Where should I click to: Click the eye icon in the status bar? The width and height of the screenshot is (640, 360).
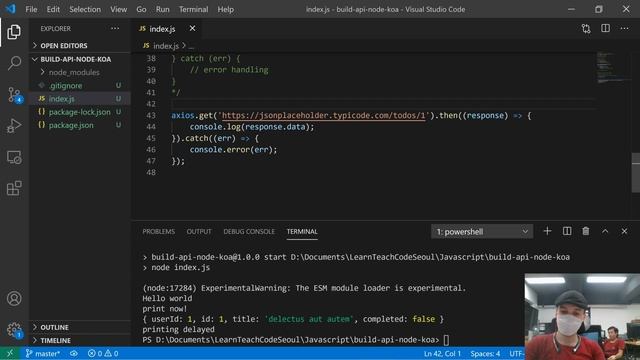74,353
